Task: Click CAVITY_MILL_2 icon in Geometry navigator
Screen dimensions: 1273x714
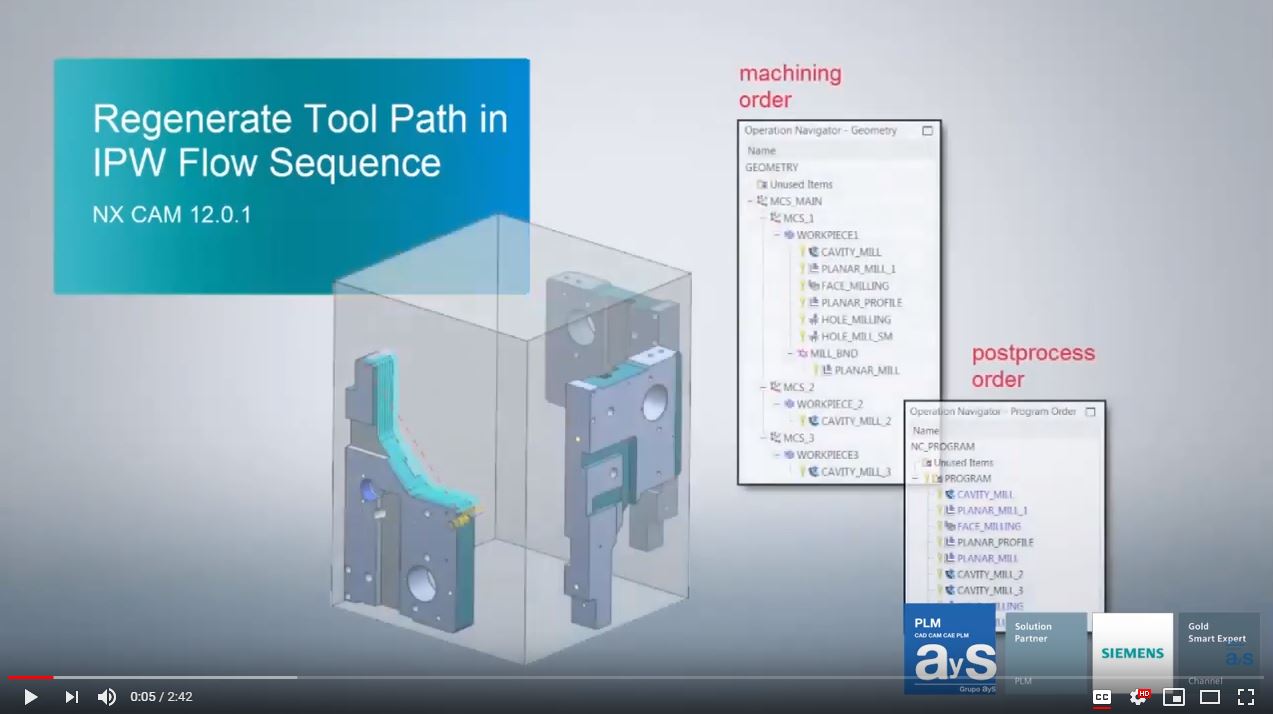Action: [x=813, y=422]
